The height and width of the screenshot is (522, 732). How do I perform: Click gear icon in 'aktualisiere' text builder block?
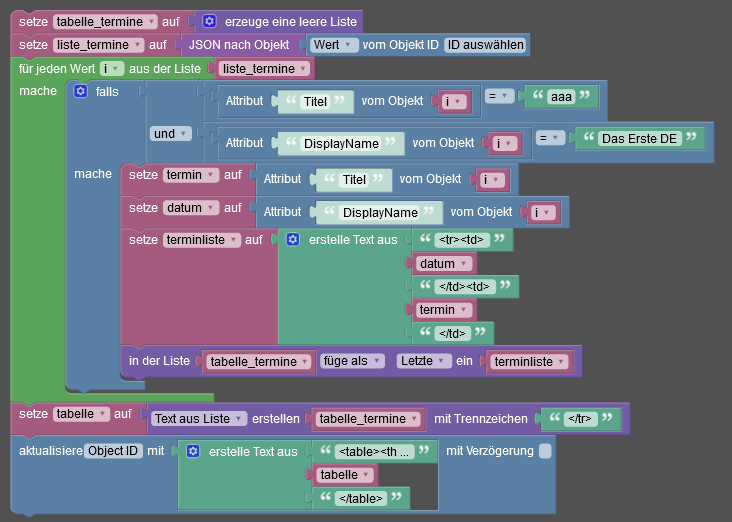coord(193,451)
